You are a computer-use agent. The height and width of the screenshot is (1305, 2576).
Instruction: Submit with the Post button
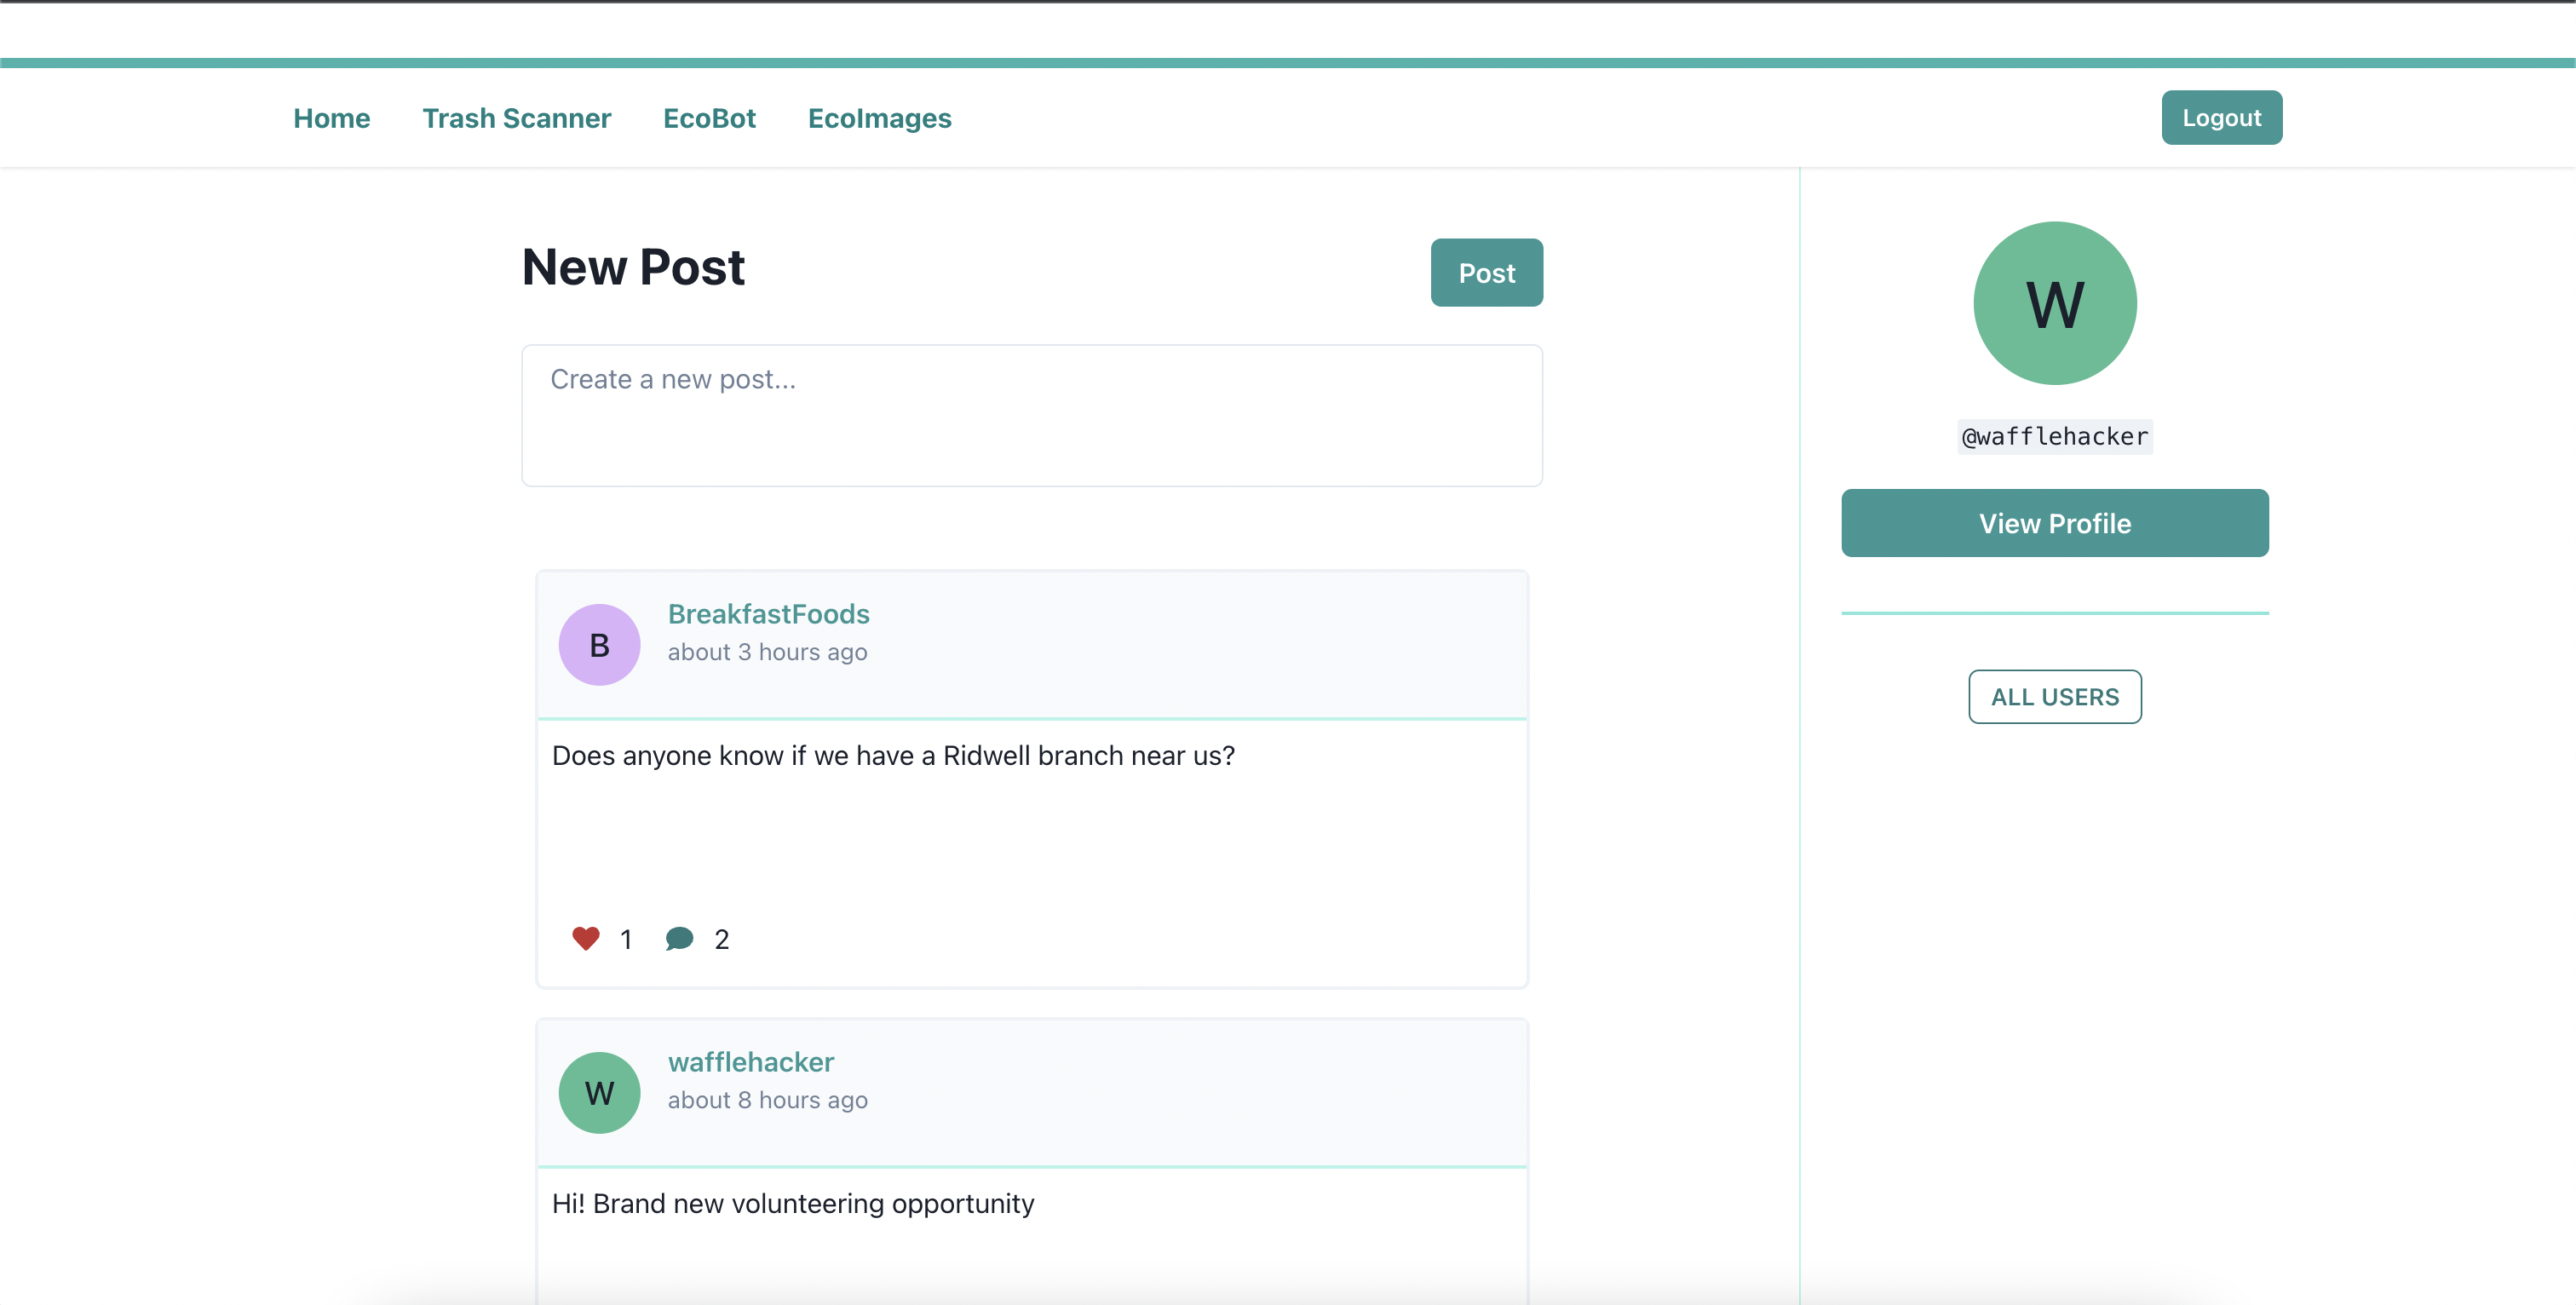pyautogui.click(x=1486, y=273)
